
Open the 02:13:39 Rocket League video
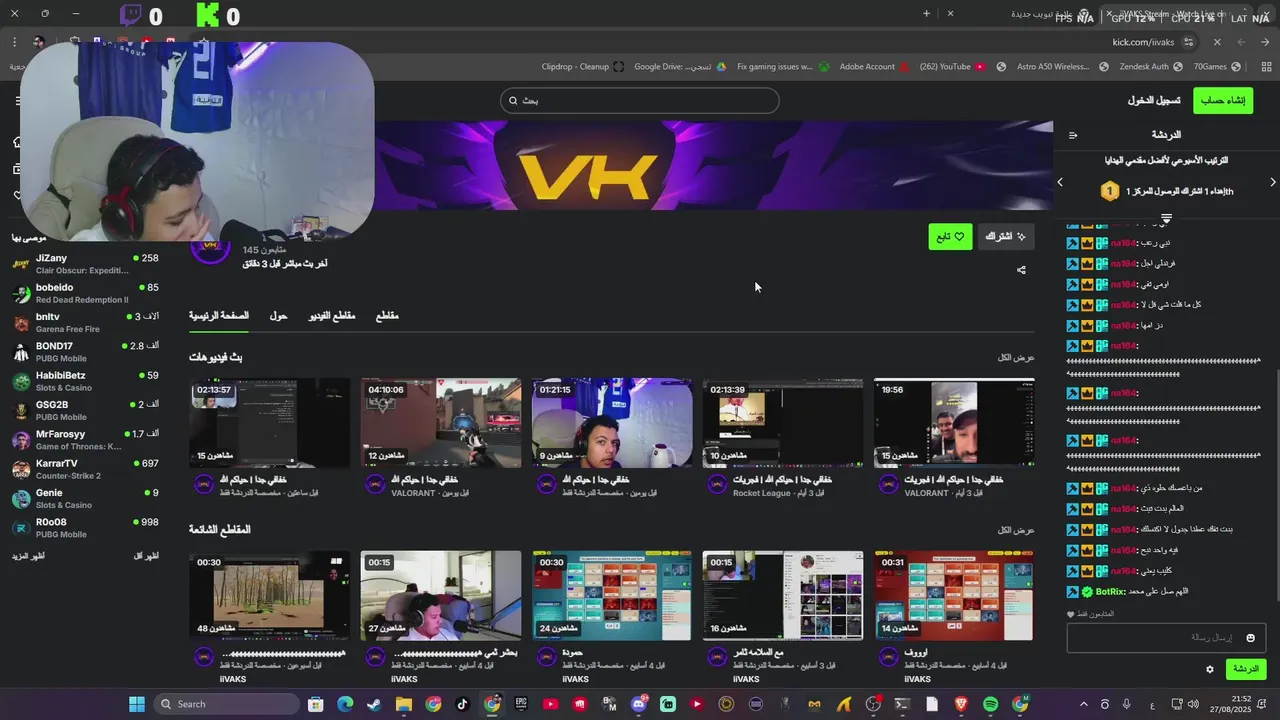783,423
